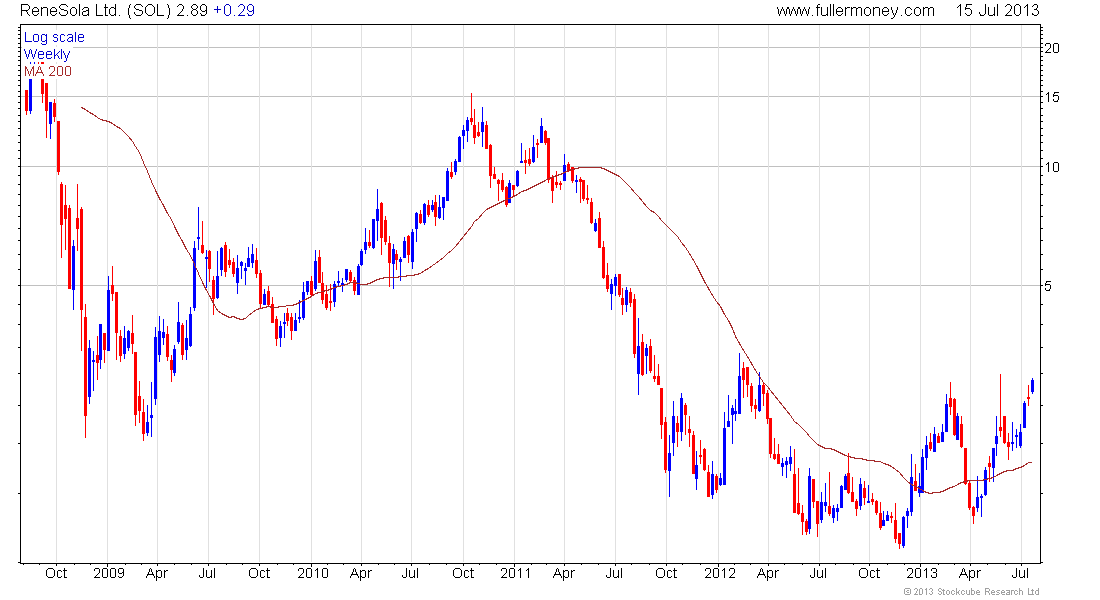1100x600 pixels.
Task: Click the 2009 year label on time axis
Action: pos(109,573)
